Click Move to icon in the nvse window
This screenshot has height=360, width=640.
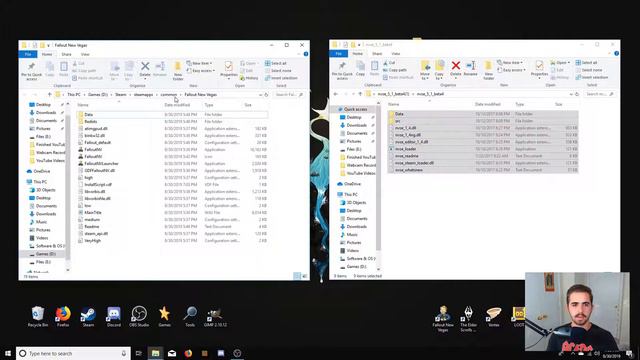pyautogui.click(x=425, y=70)
